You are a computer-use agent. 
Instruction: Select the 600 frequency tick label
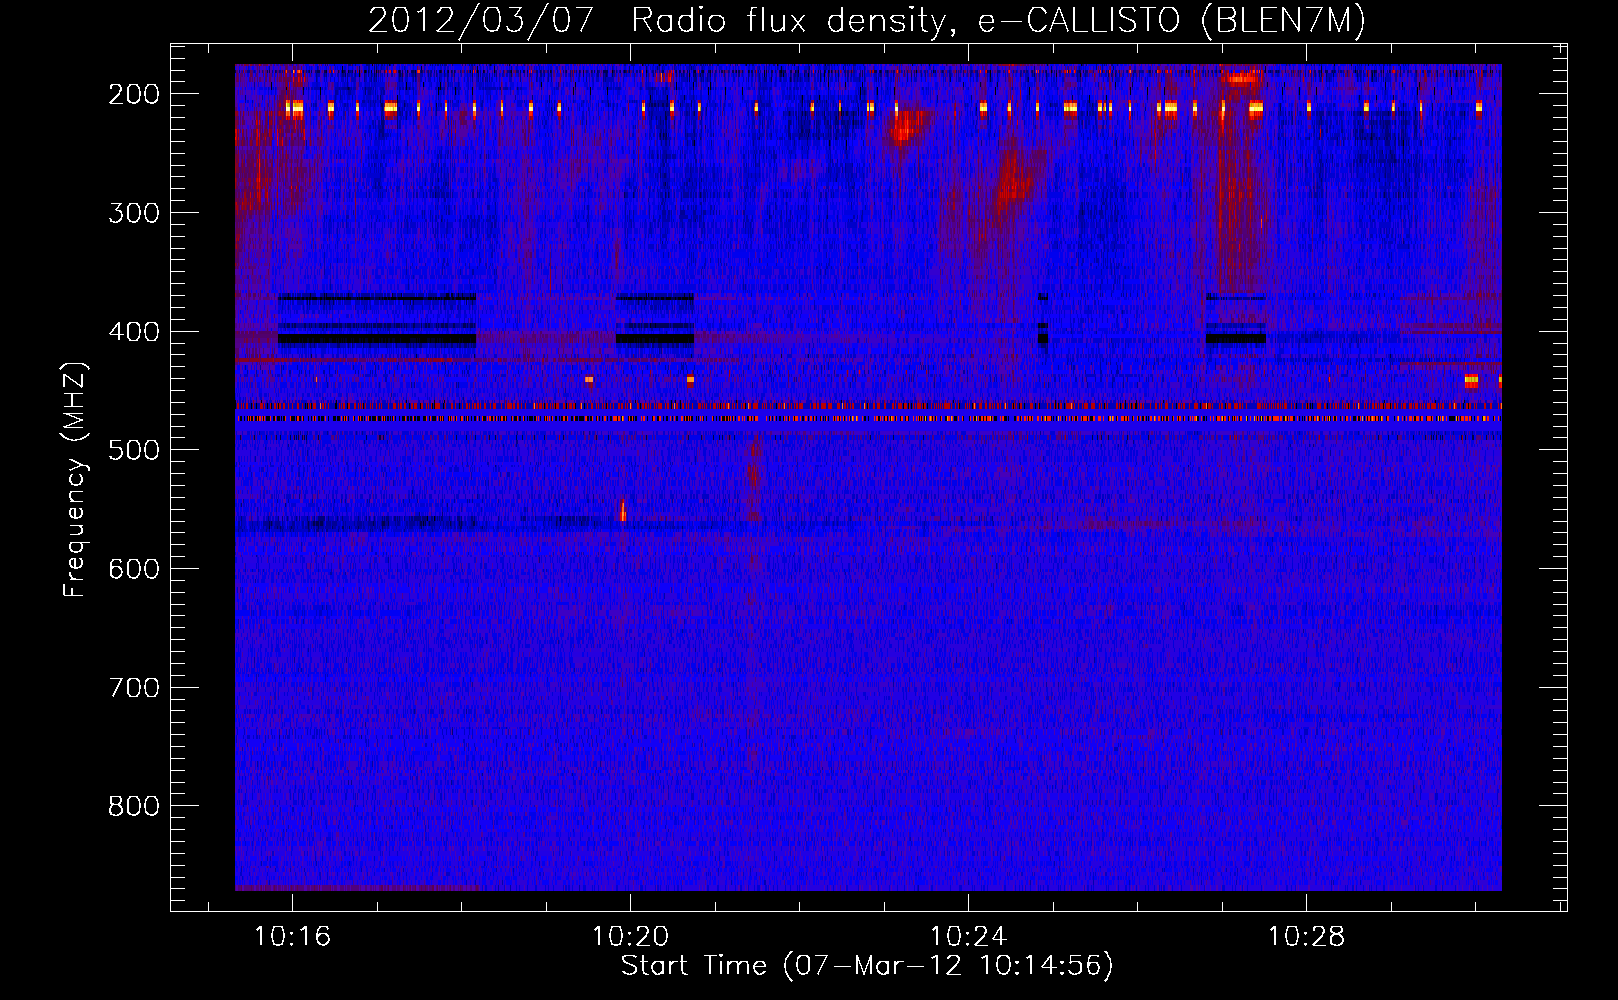(134, 569)
